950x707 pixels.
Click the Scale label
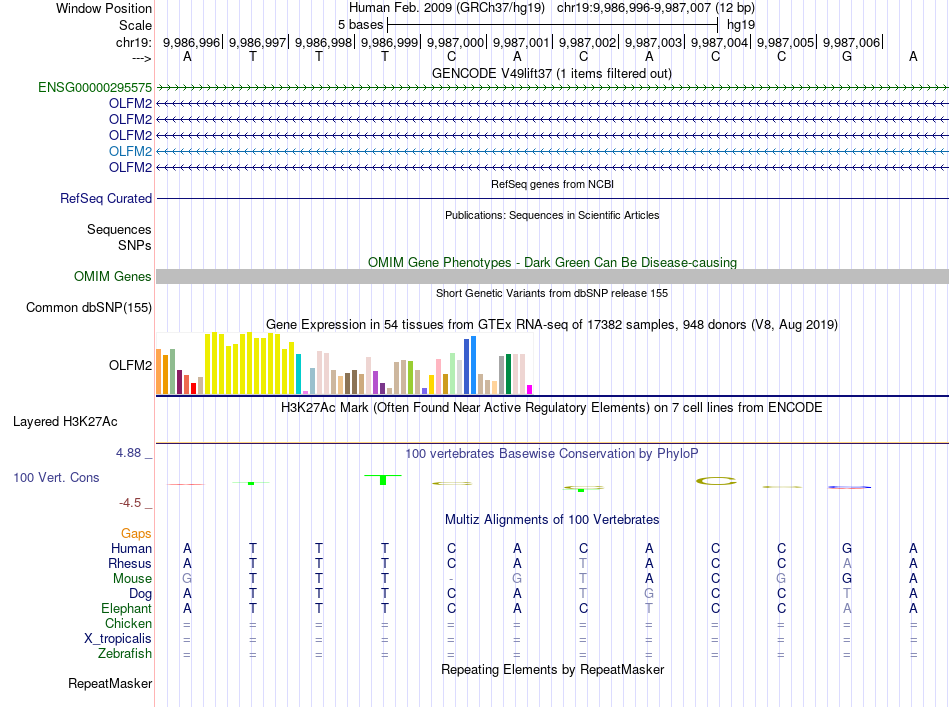(135, 25)
